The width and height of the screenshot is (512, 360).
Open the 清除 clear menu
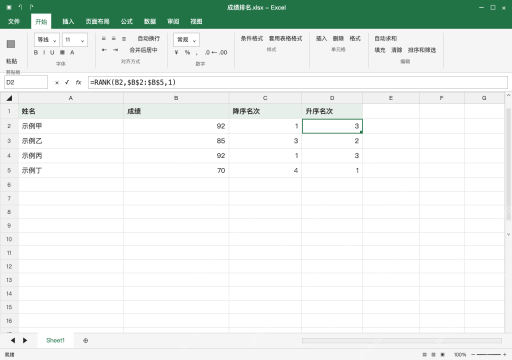pyautogui.click(x=397, y=50)
